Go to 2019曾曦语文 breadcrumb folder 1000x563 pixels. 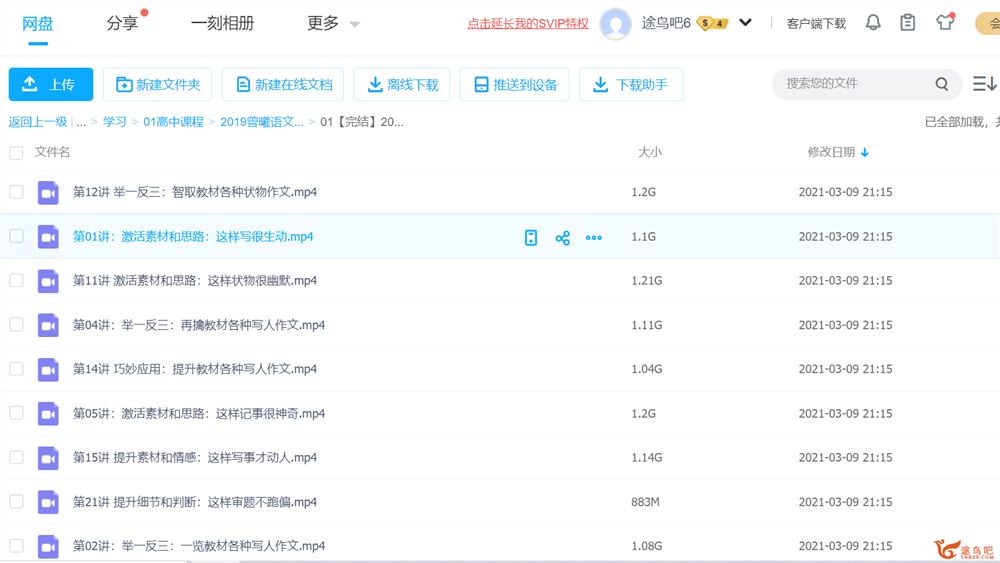(x=261, y=122)
